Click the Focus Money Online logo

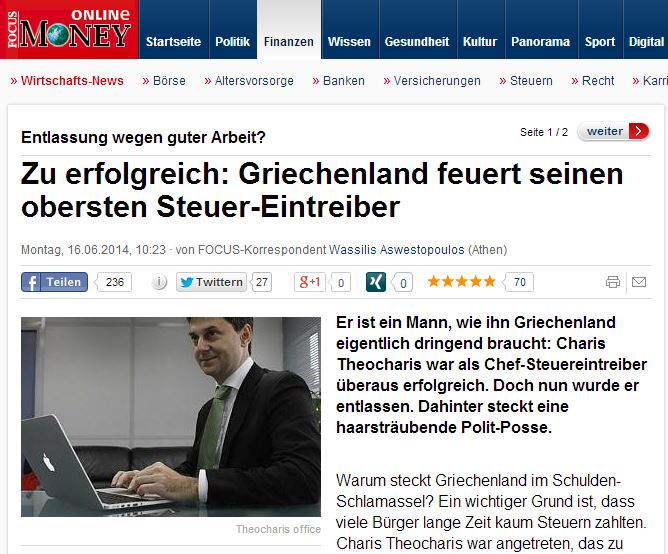(69, 29)
